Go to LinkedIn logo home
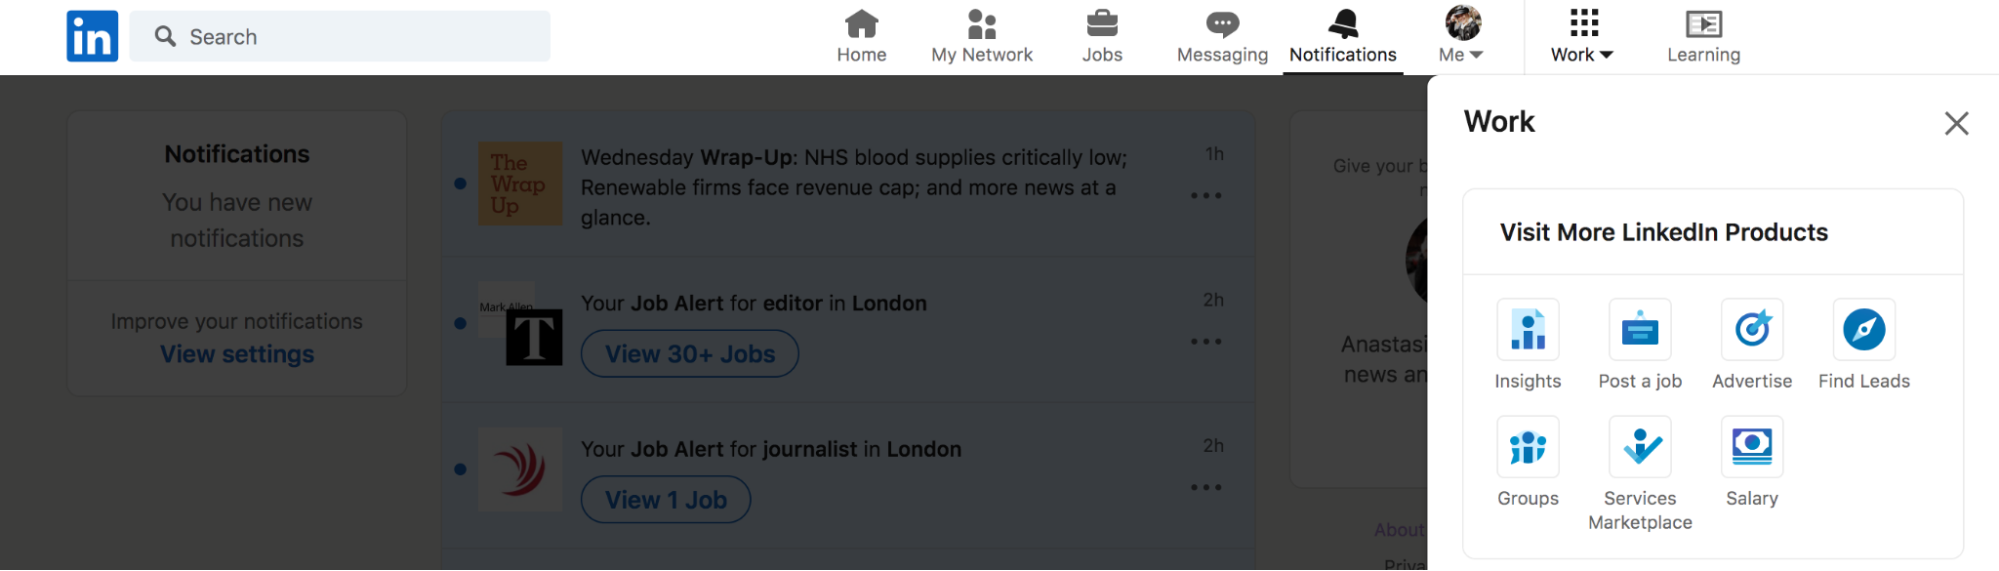The height and width of the screenshot is (571, 1999). [x=92, y=36]
